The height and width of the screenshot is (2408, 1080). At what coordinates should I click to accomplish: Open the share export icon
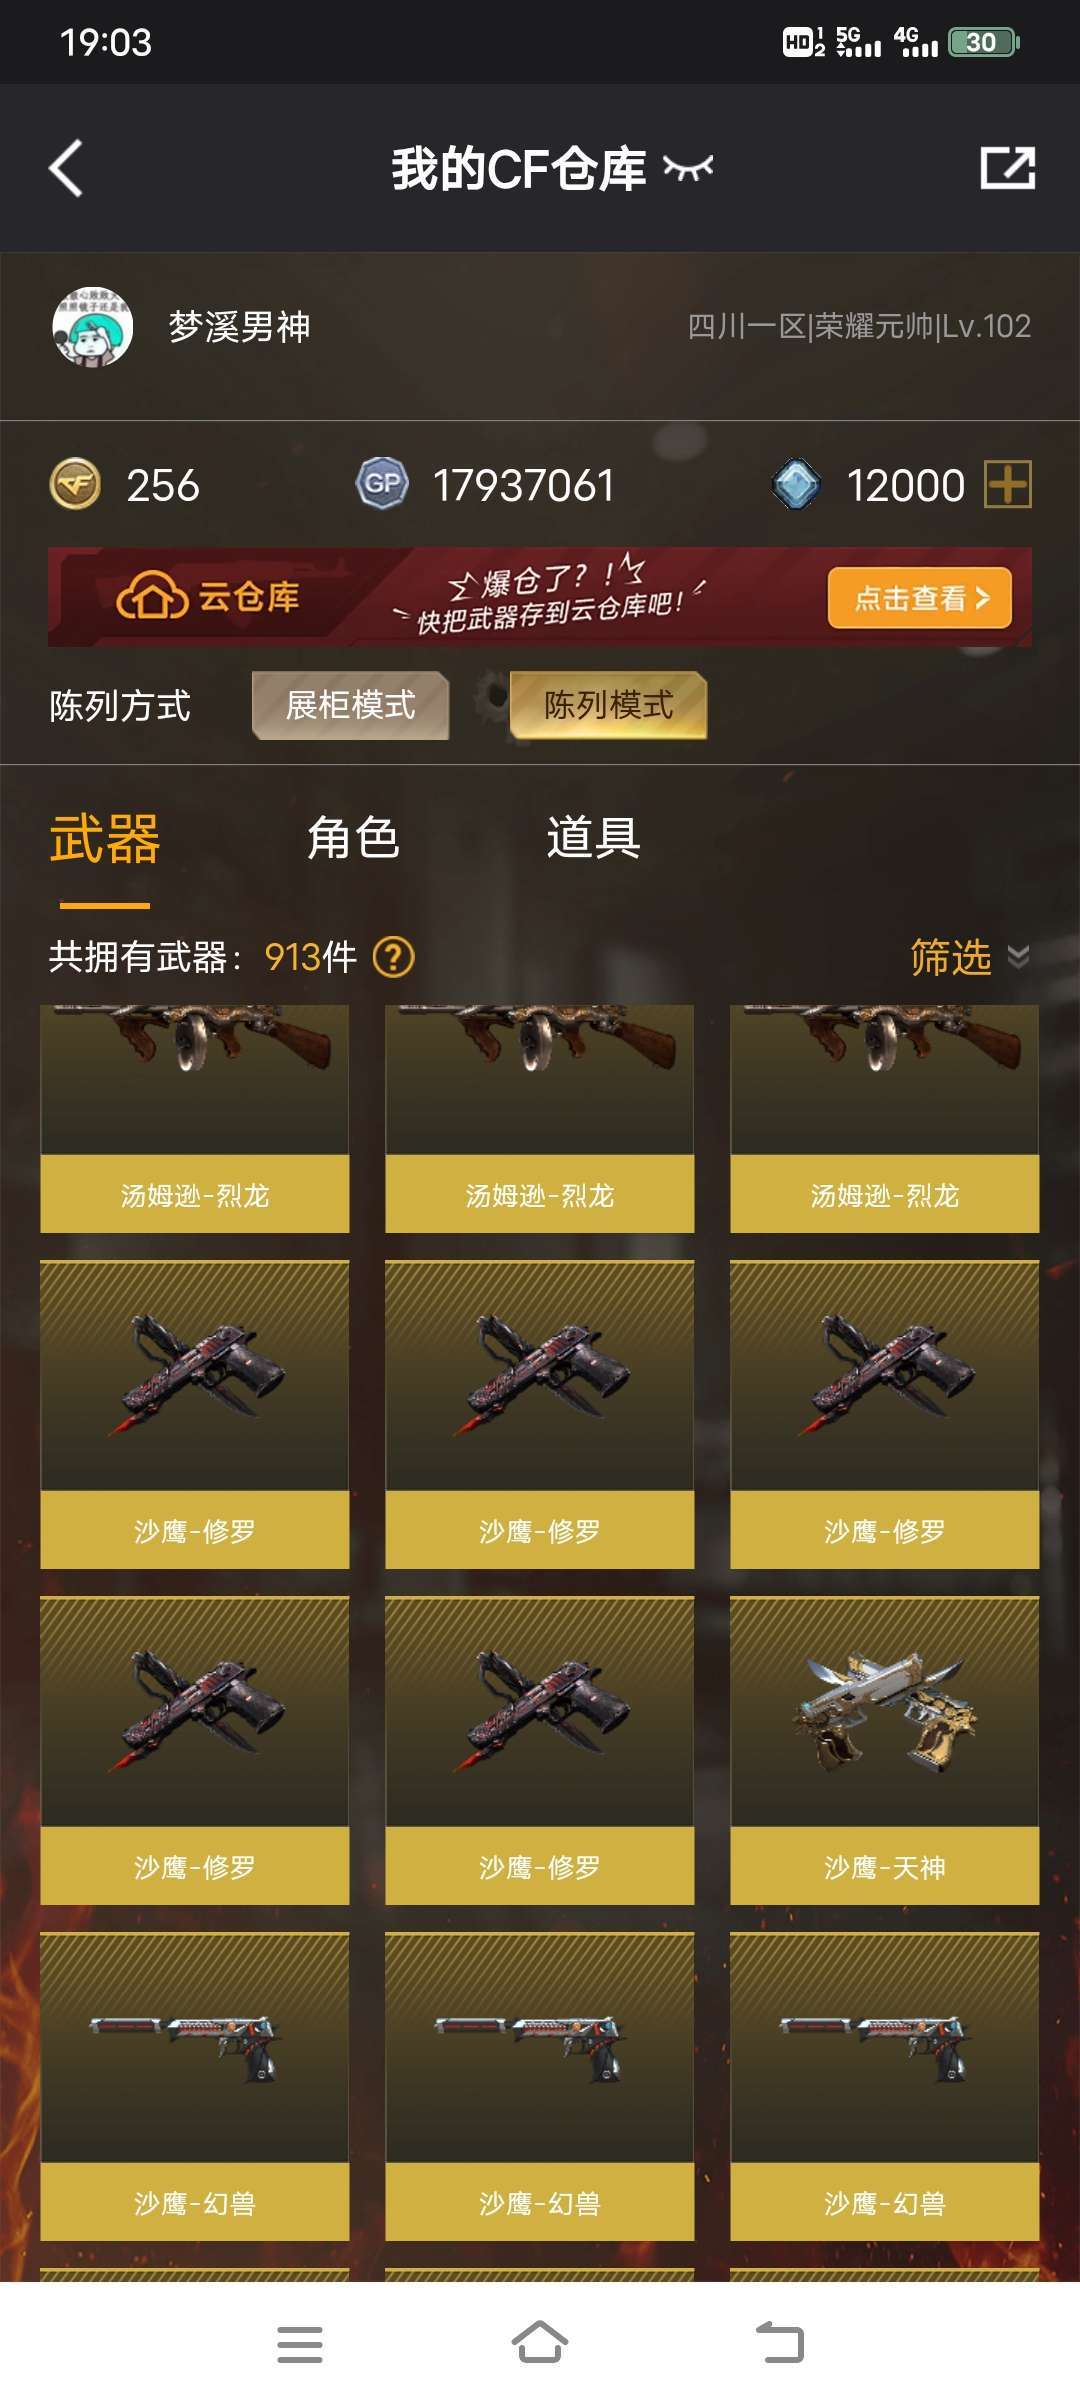click(1007, 167)
